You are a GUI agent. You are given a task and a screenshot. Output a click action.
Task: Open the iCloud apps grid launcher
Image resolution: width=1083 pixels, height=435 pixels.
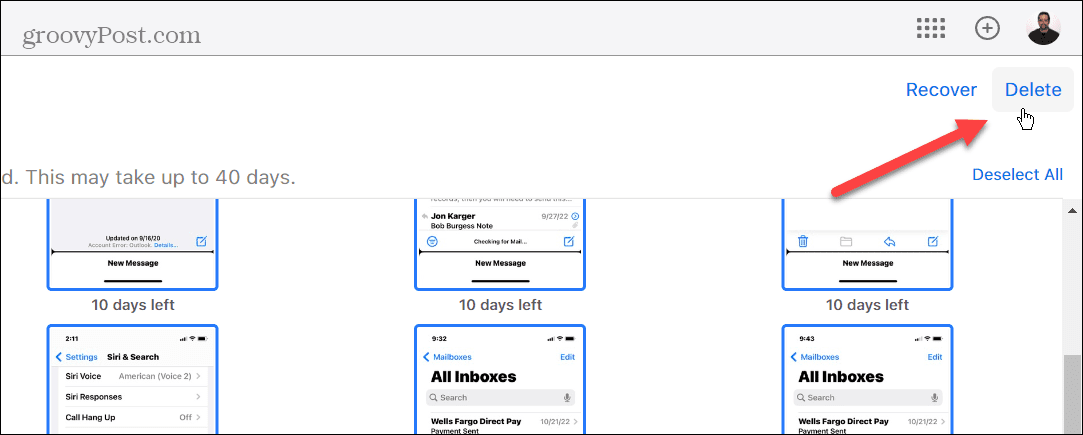click(931, 29)
